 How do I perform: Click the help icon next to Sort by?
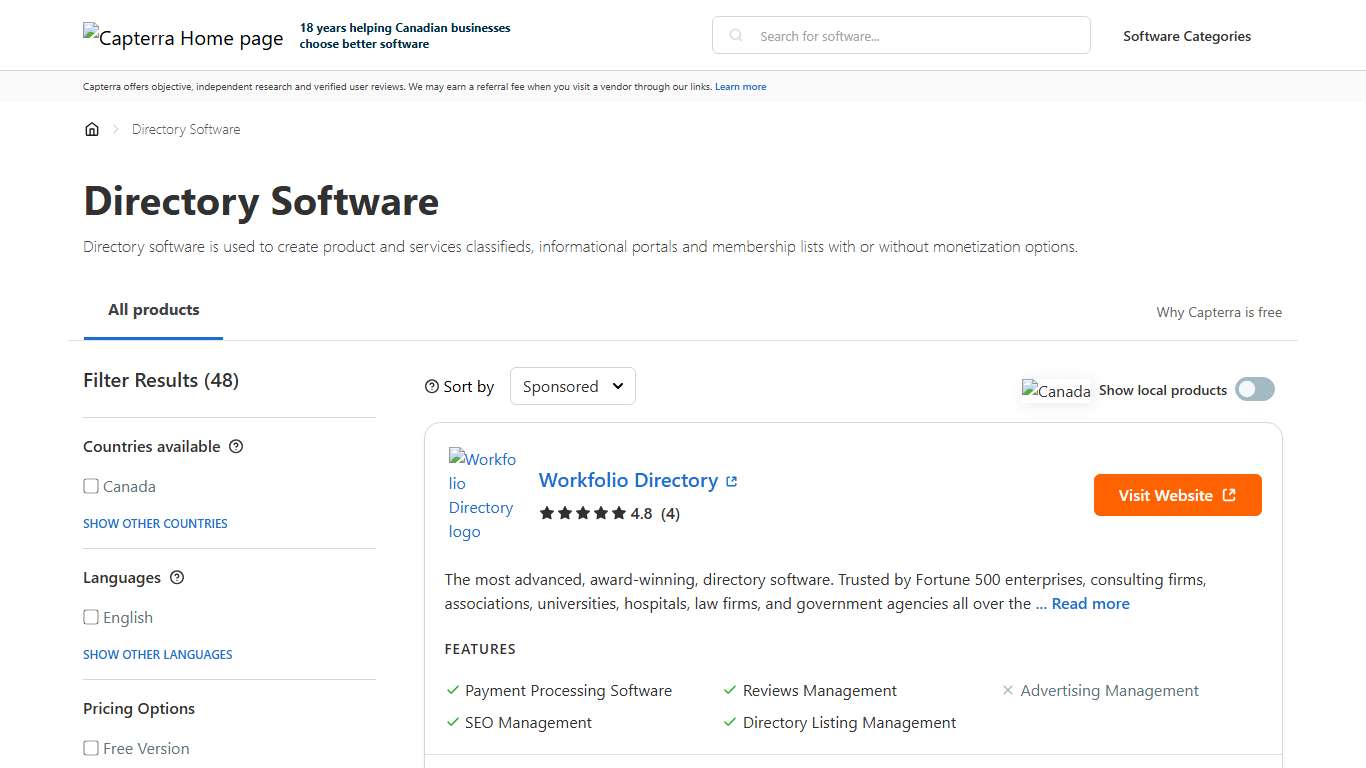431,386
